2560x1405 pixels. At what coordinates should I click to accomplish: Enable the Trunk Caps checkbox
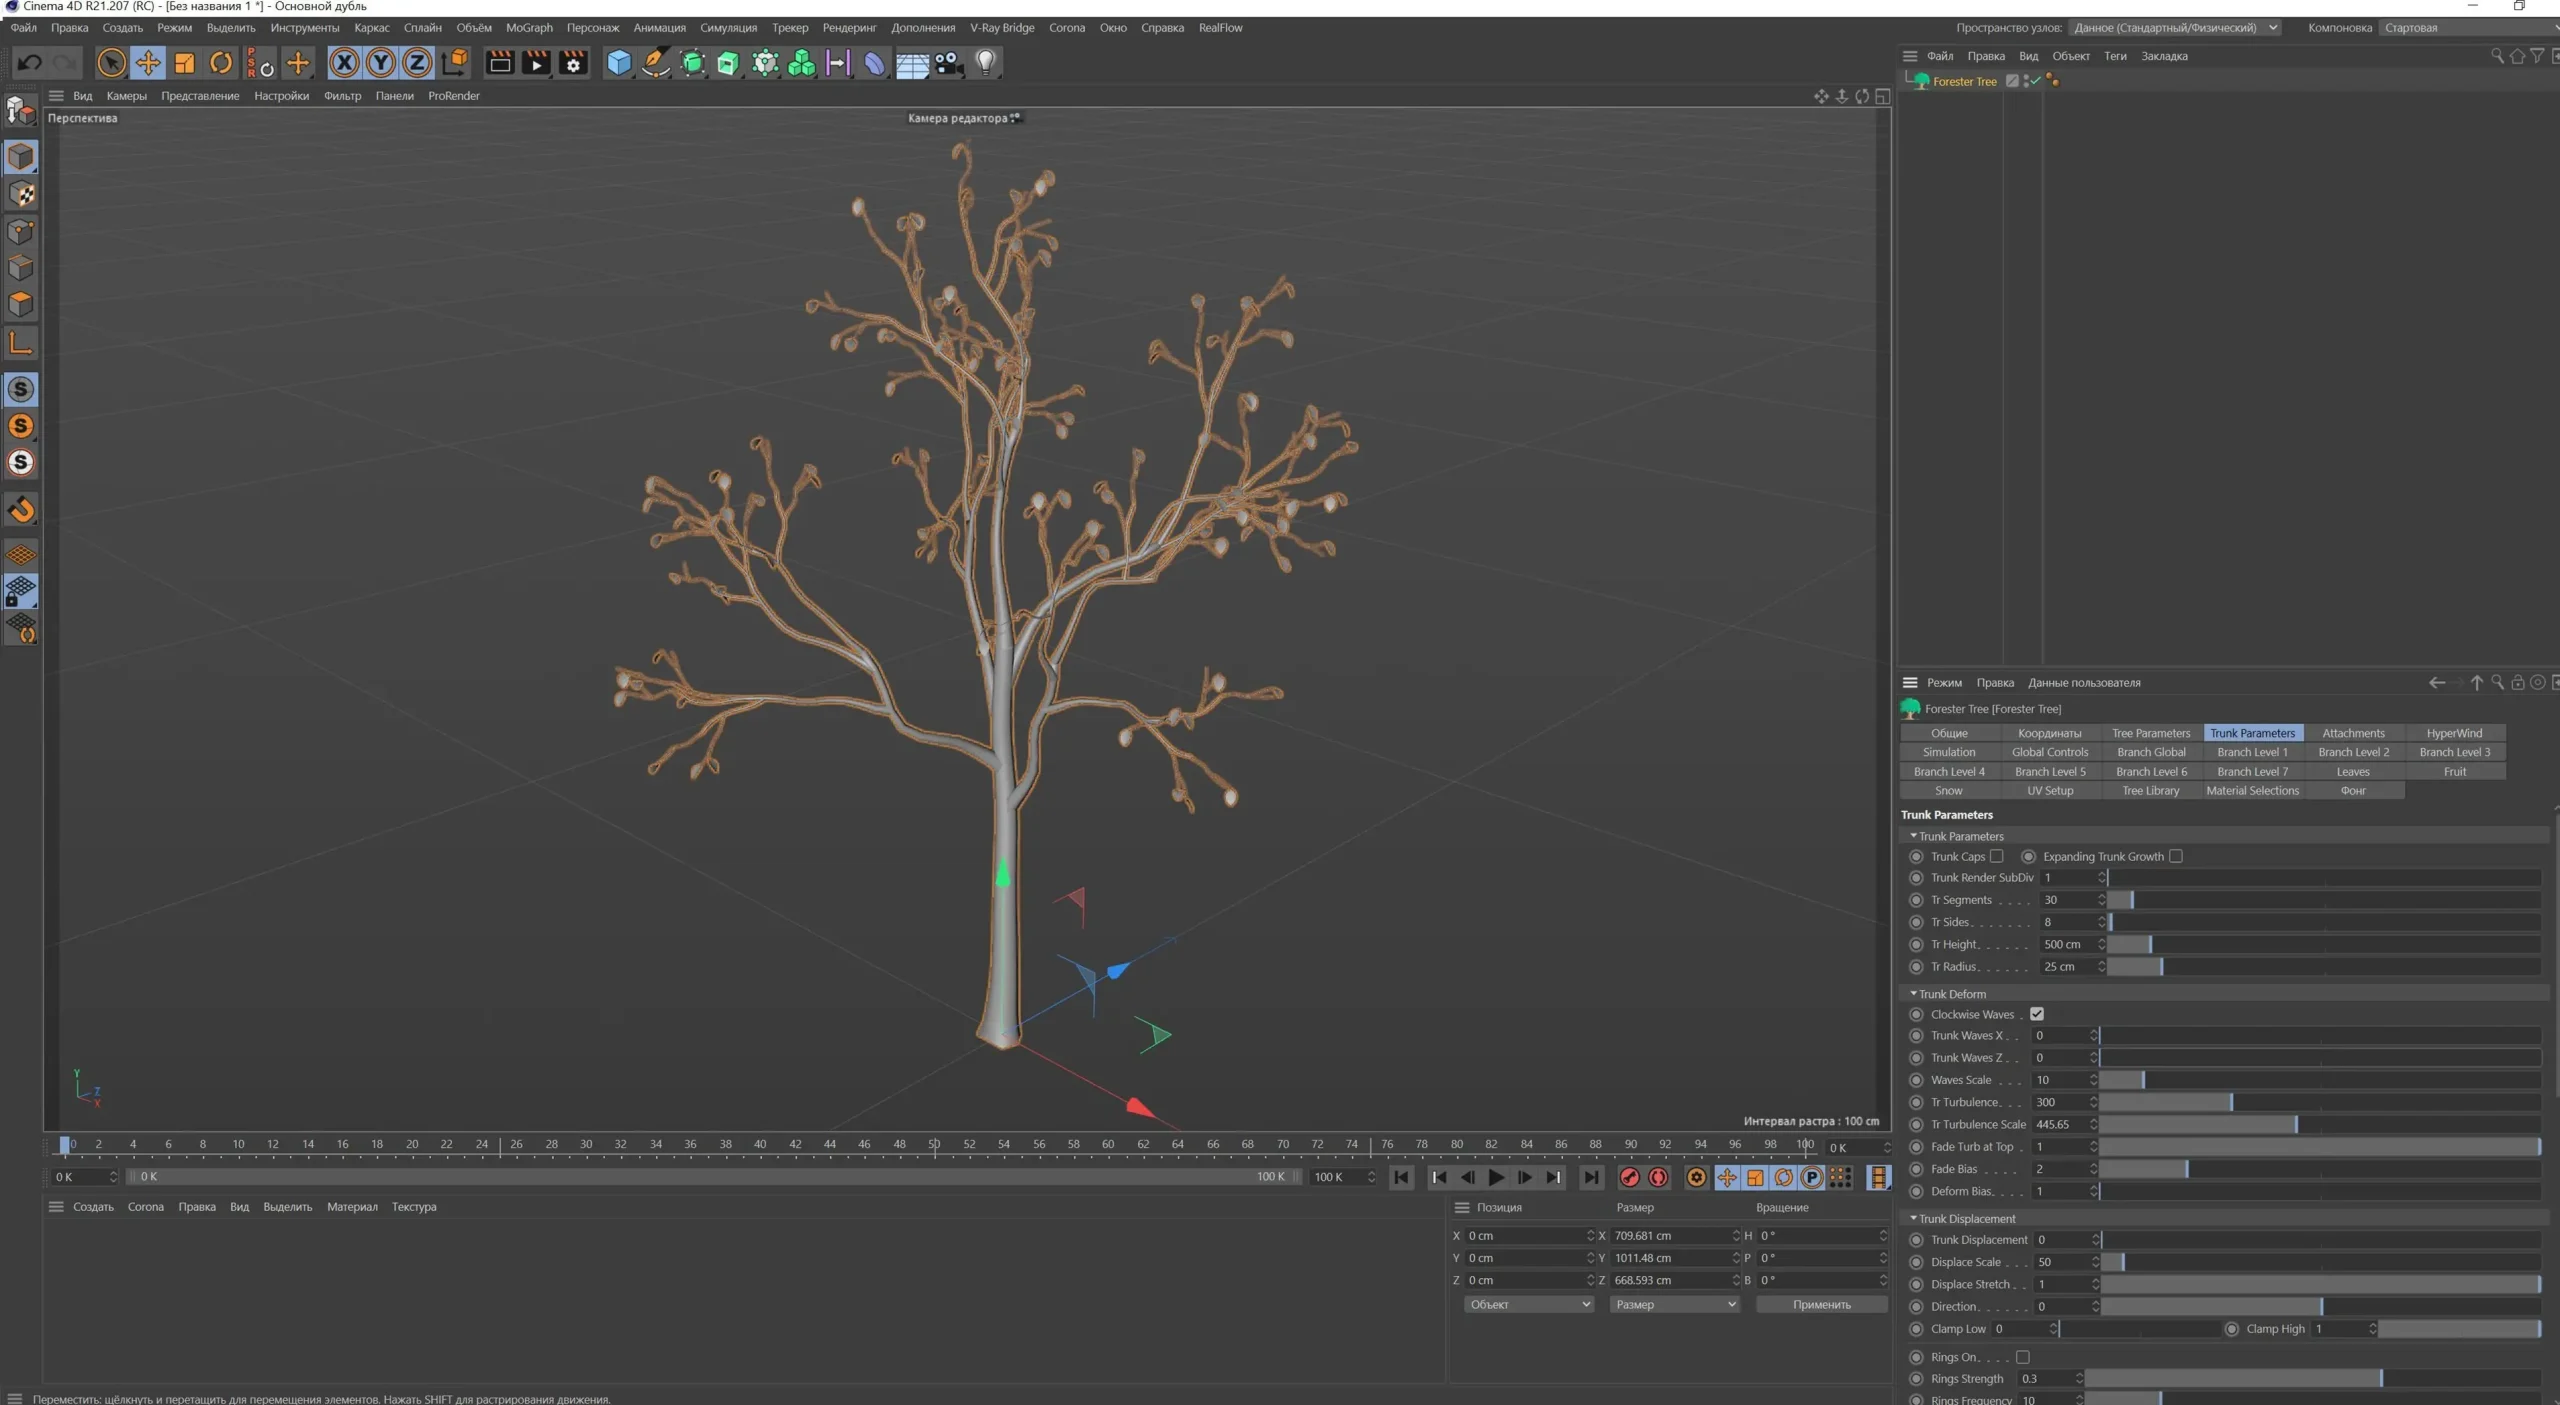click(x=1996, y=856)
